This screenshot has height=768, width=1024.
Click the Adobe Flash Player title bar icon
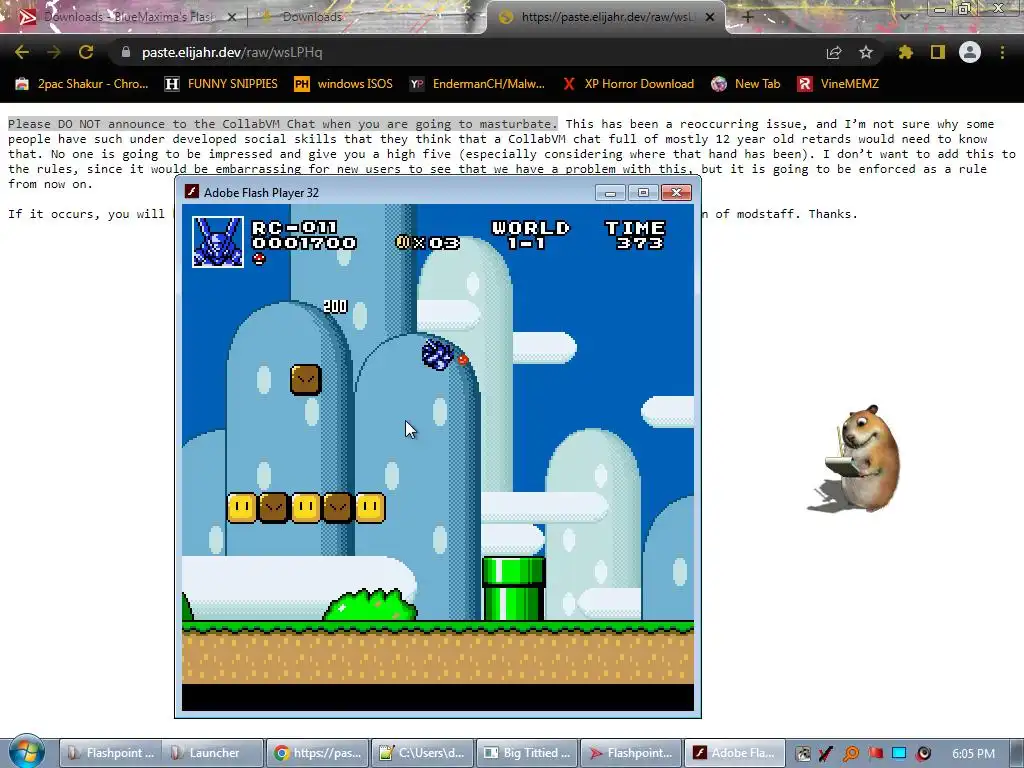(191, 191)
